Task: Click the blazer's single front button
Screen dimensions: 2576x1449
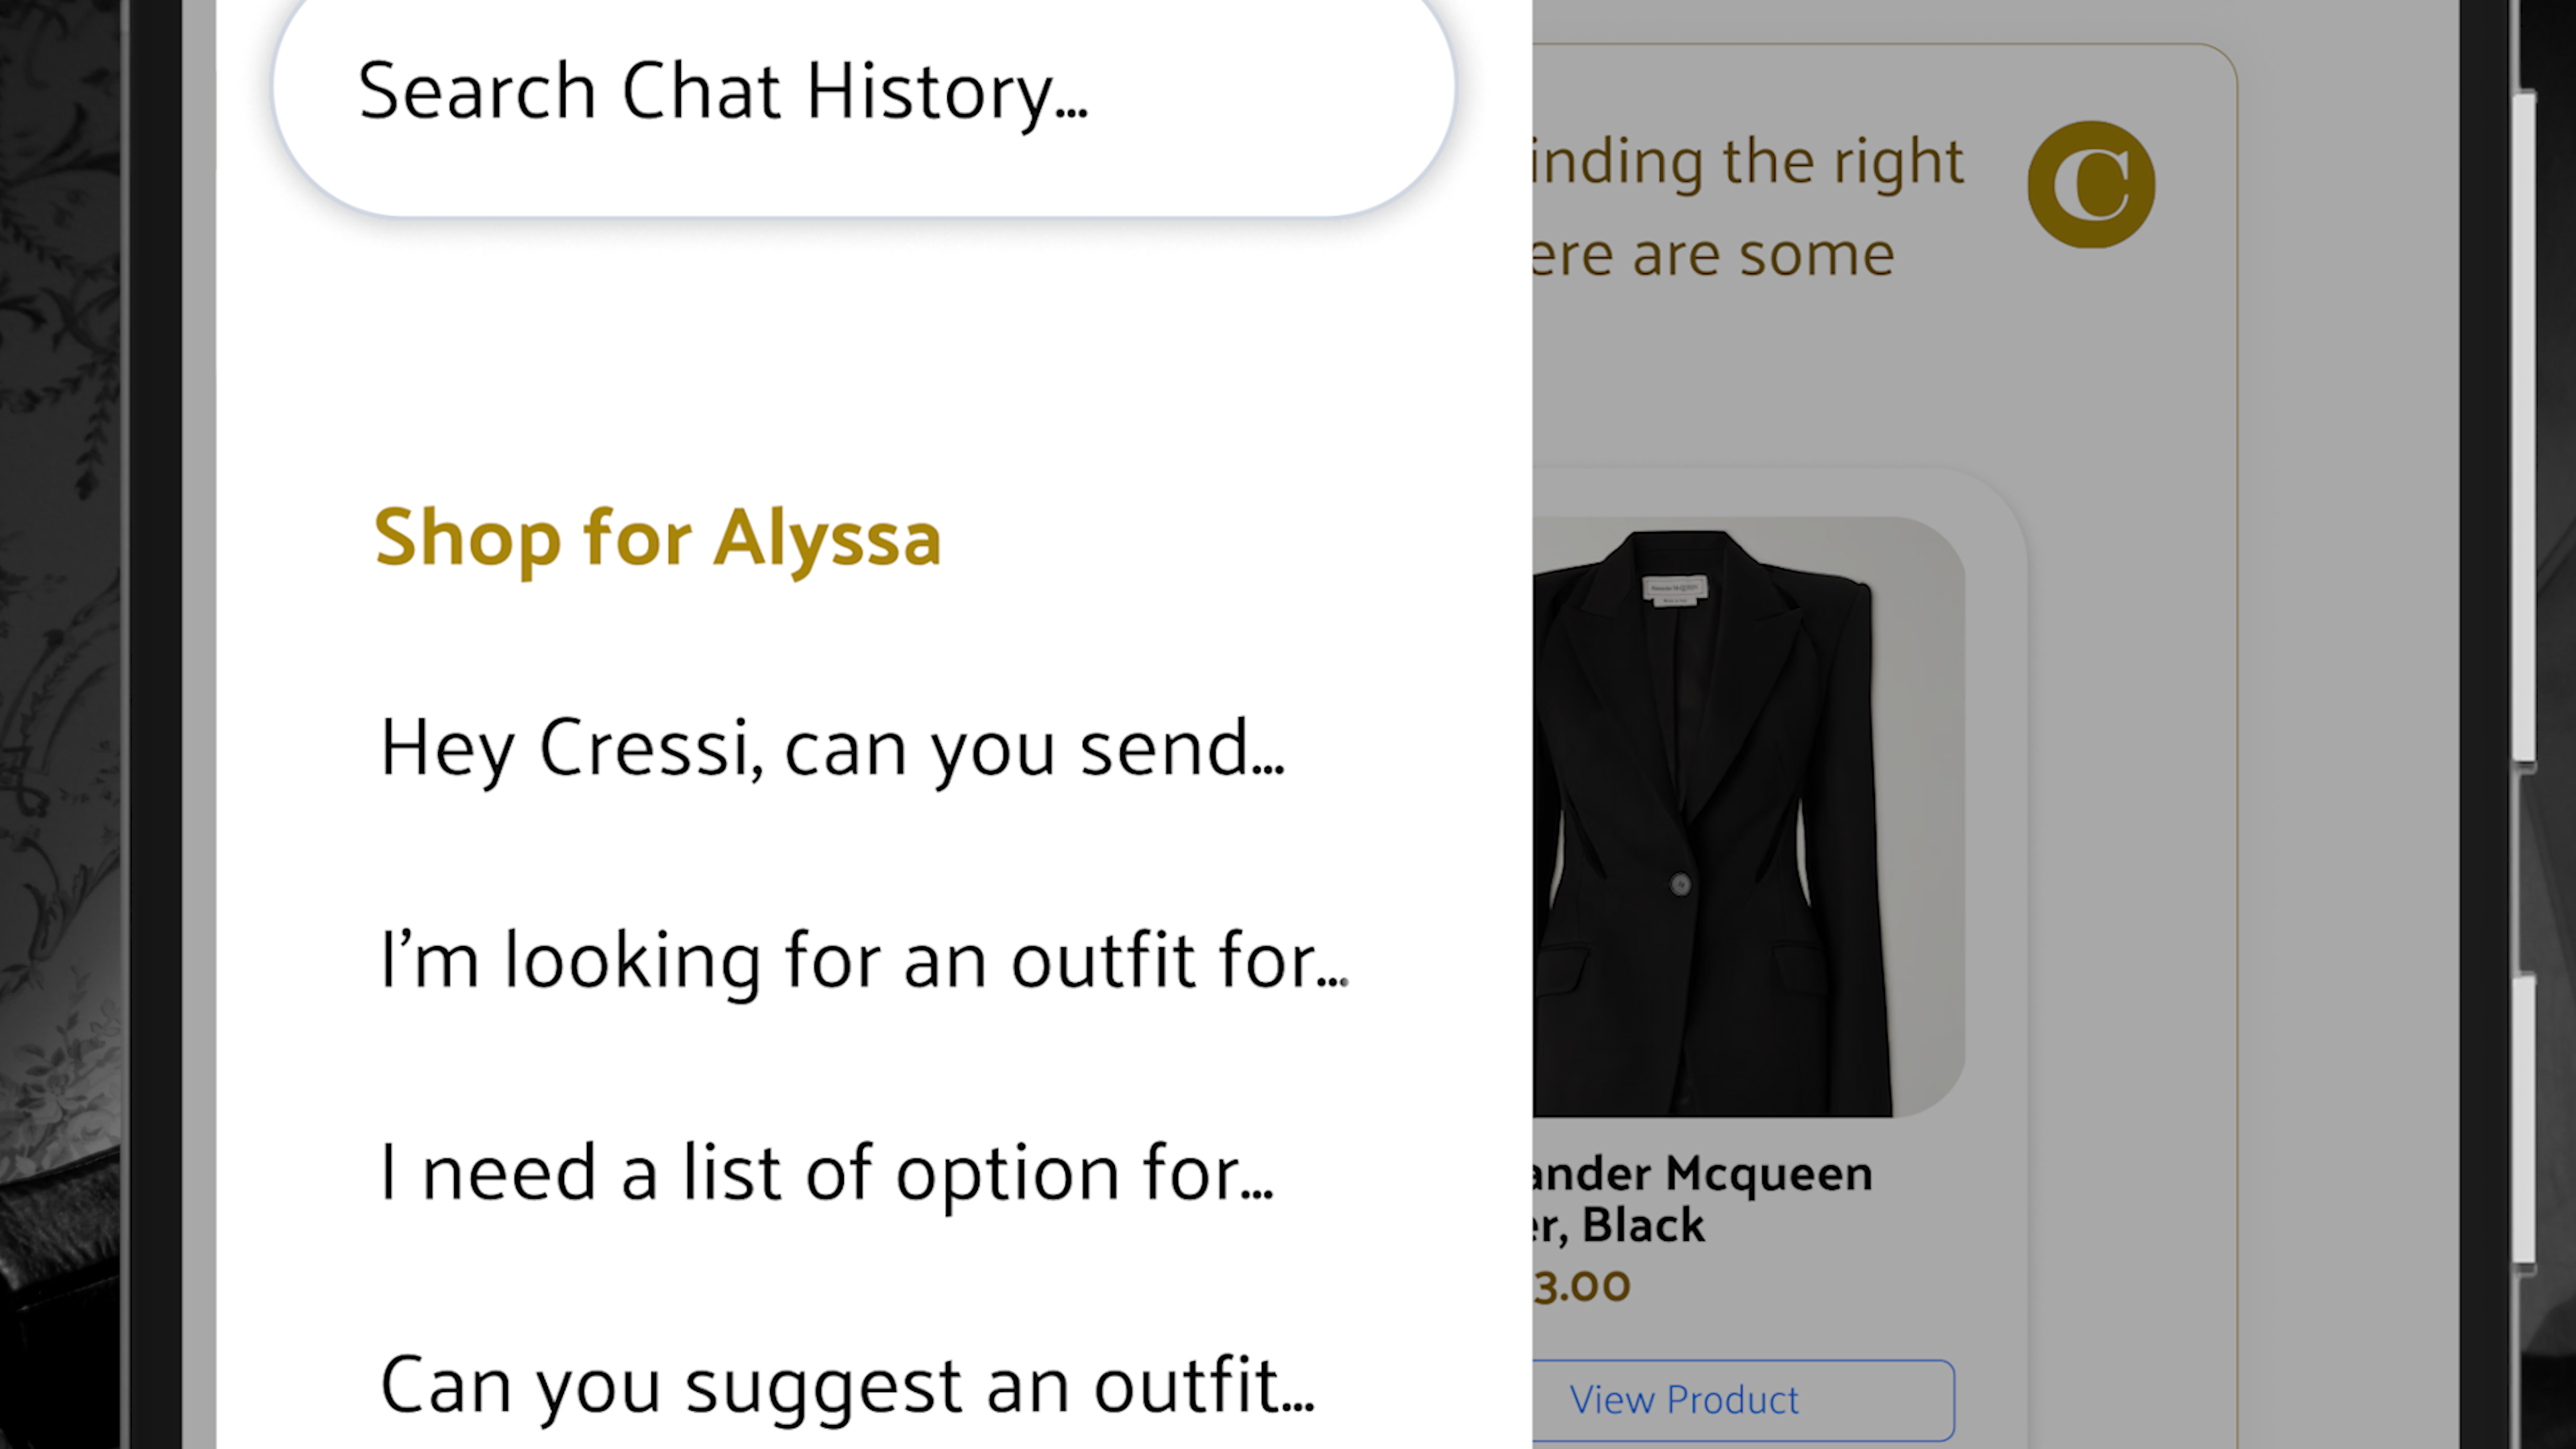Action: click(1680, 884)
